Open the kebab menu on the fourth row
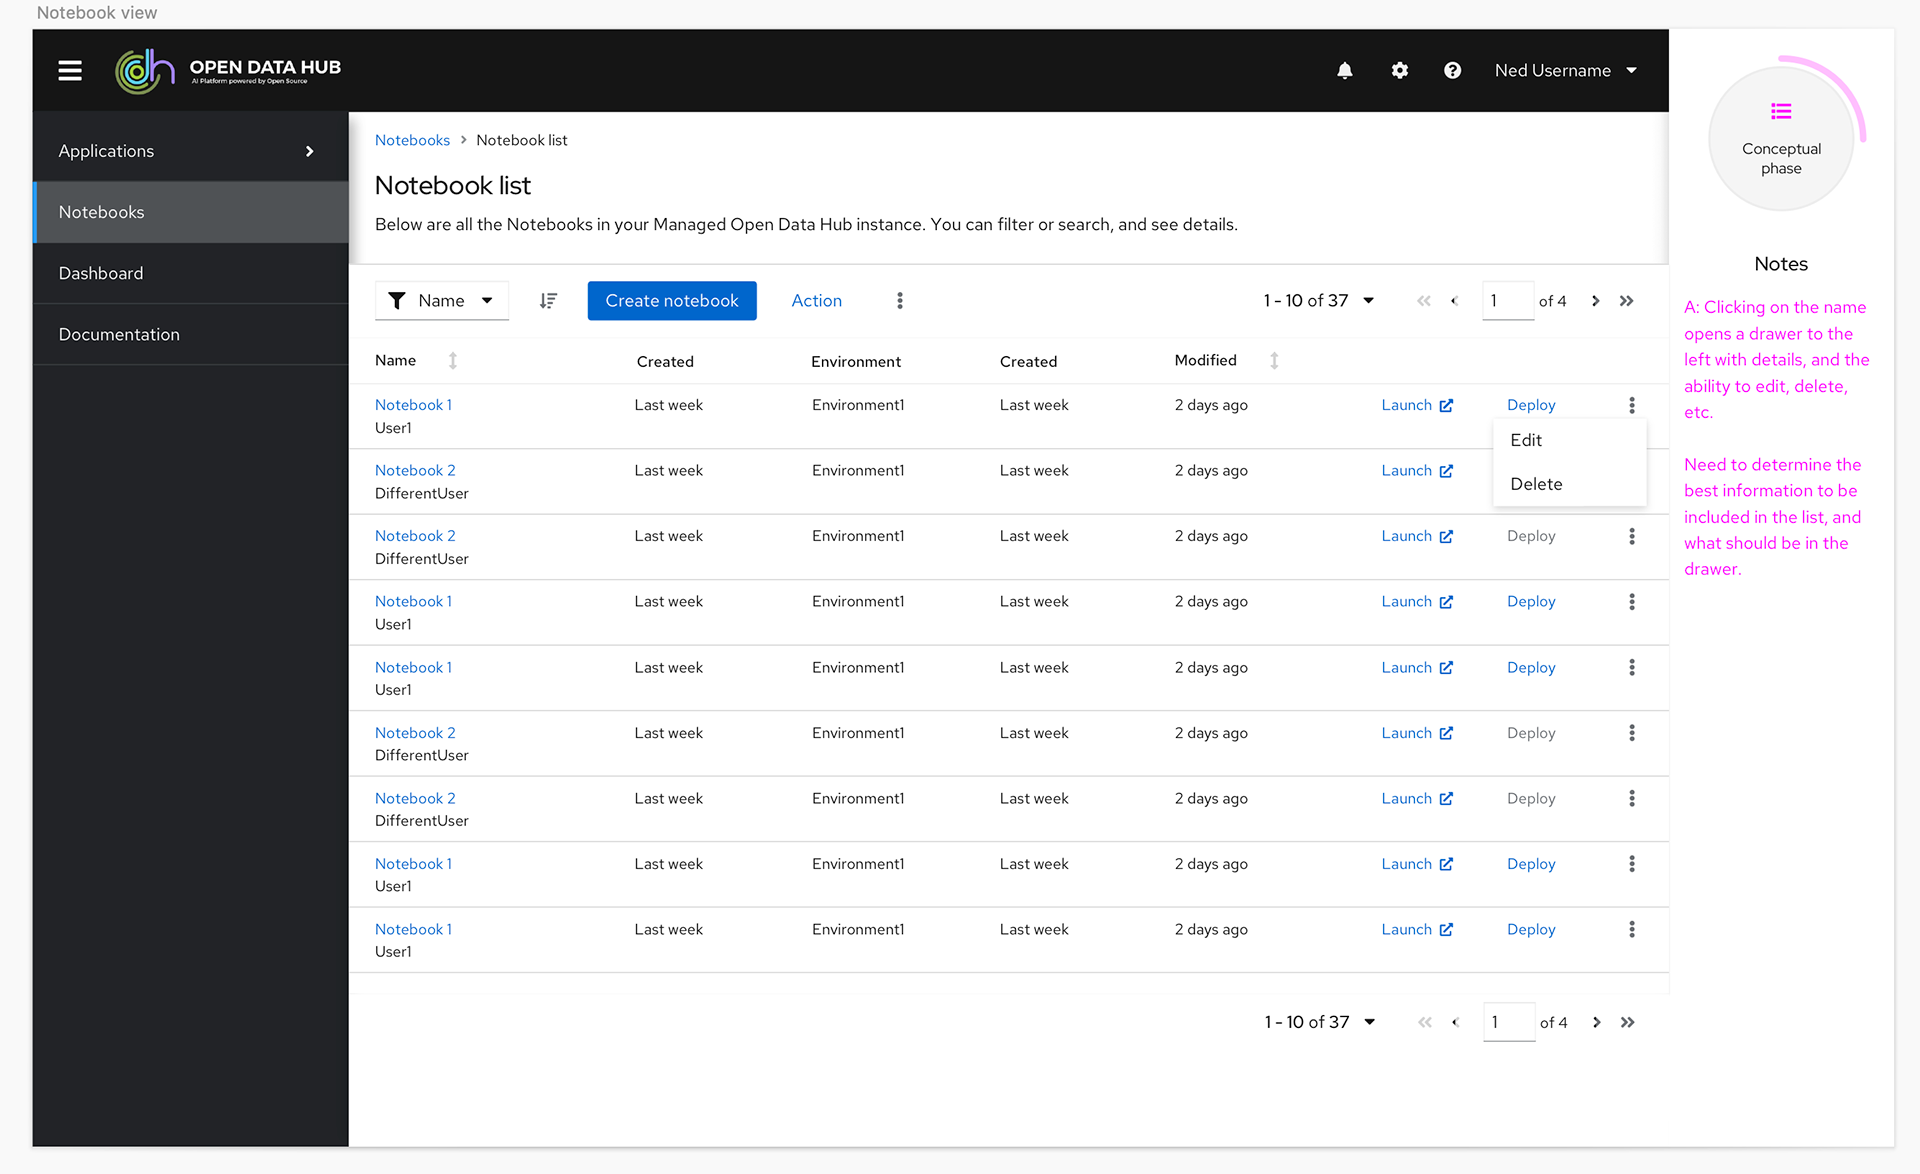 point(1632,602)
